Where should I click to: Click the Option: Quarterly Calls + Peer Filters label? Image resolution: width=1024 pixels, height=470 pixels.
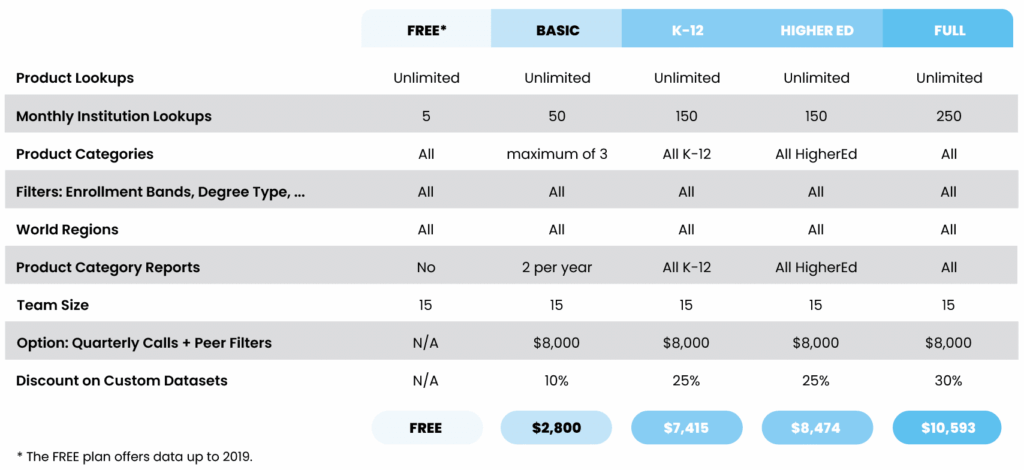coord(144,343)
